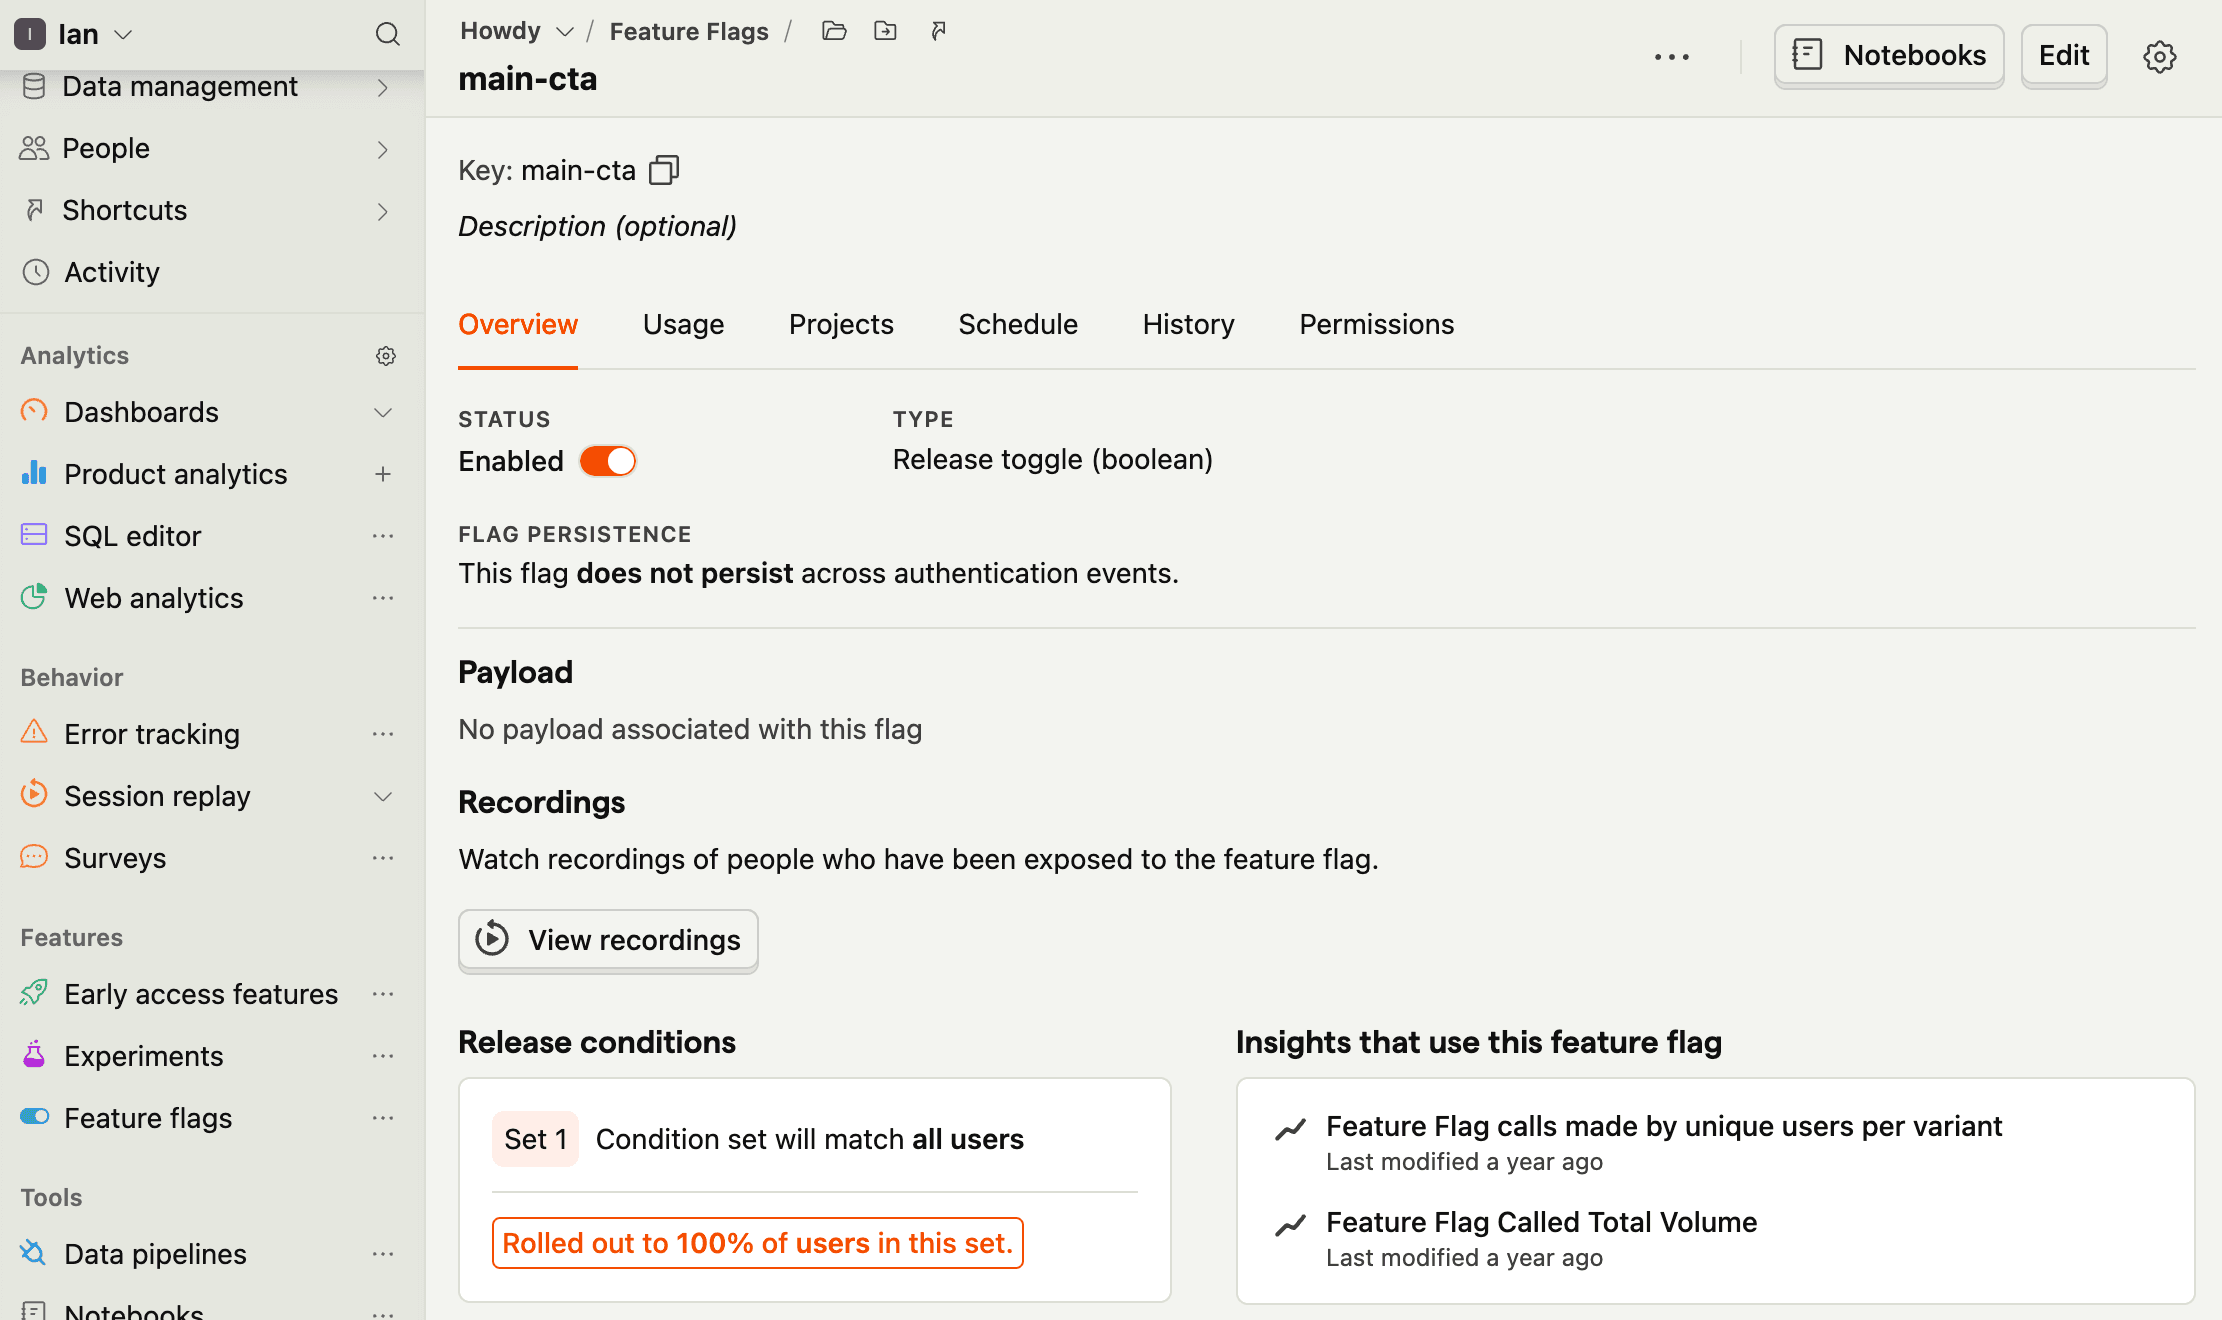Open the three-dot more menu in header
Screen dimensions: 2222x1320
pos(1671,57)
